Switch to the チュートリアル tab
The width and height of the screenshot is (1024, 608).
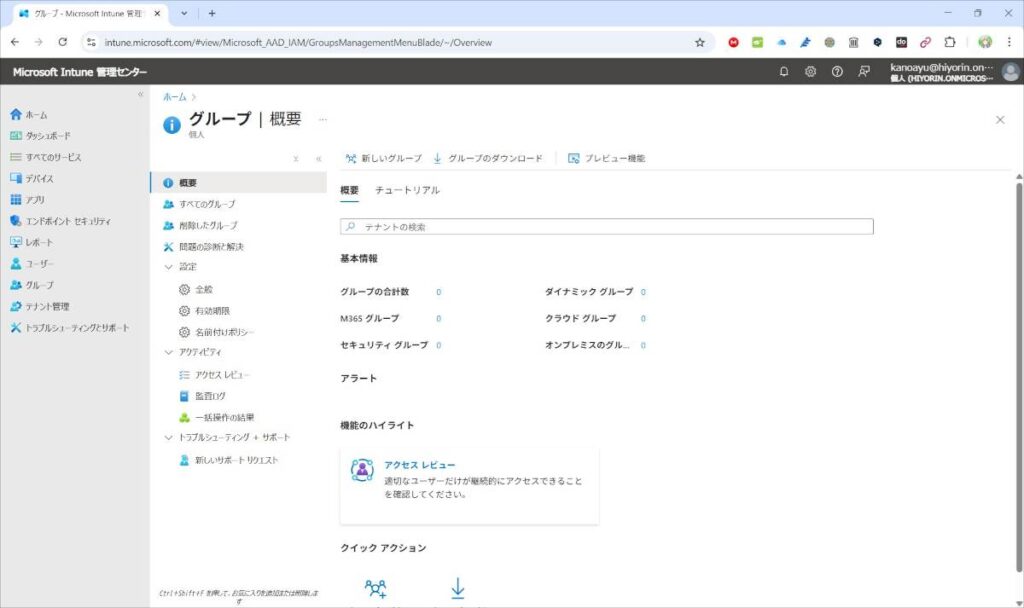(x=407, y=191)
